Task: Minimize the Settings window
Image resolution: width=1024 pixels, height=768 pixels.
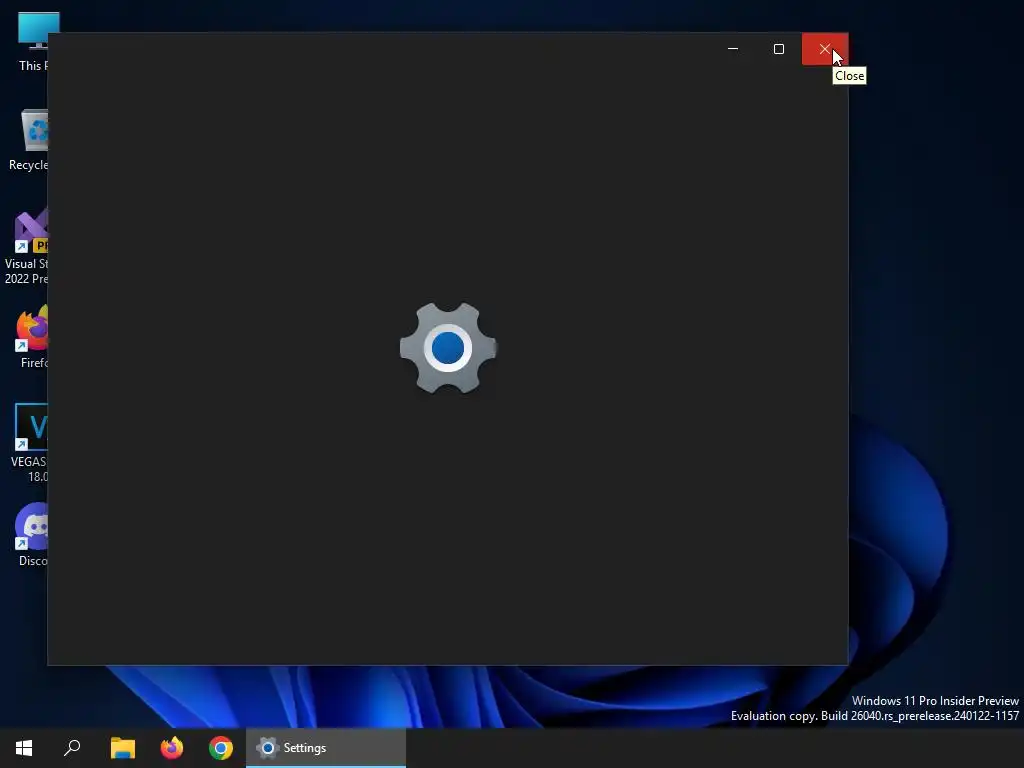Action: [733, 49]
